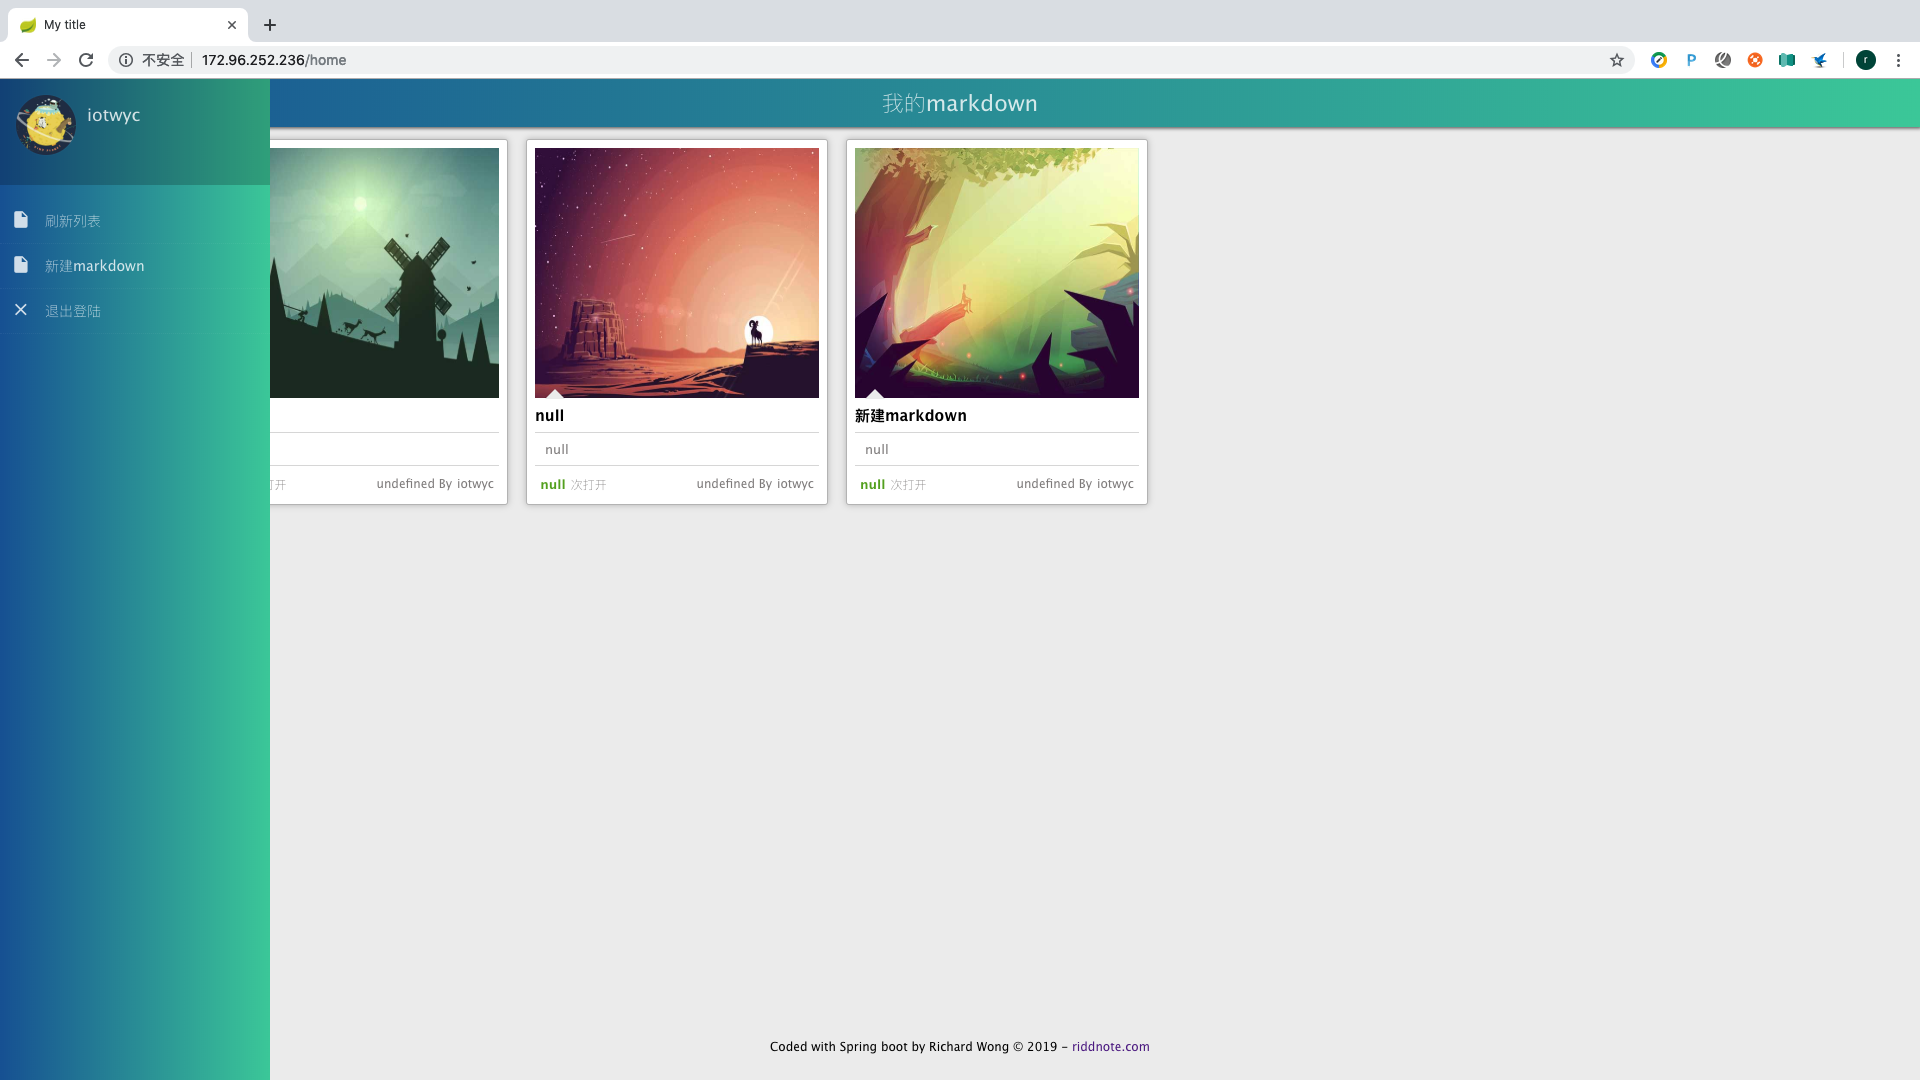Image resolution: width=1920 pixels, height=1080 pixels.
Task: Open the riddnote.com footer link
Action: (1110, 1047)
